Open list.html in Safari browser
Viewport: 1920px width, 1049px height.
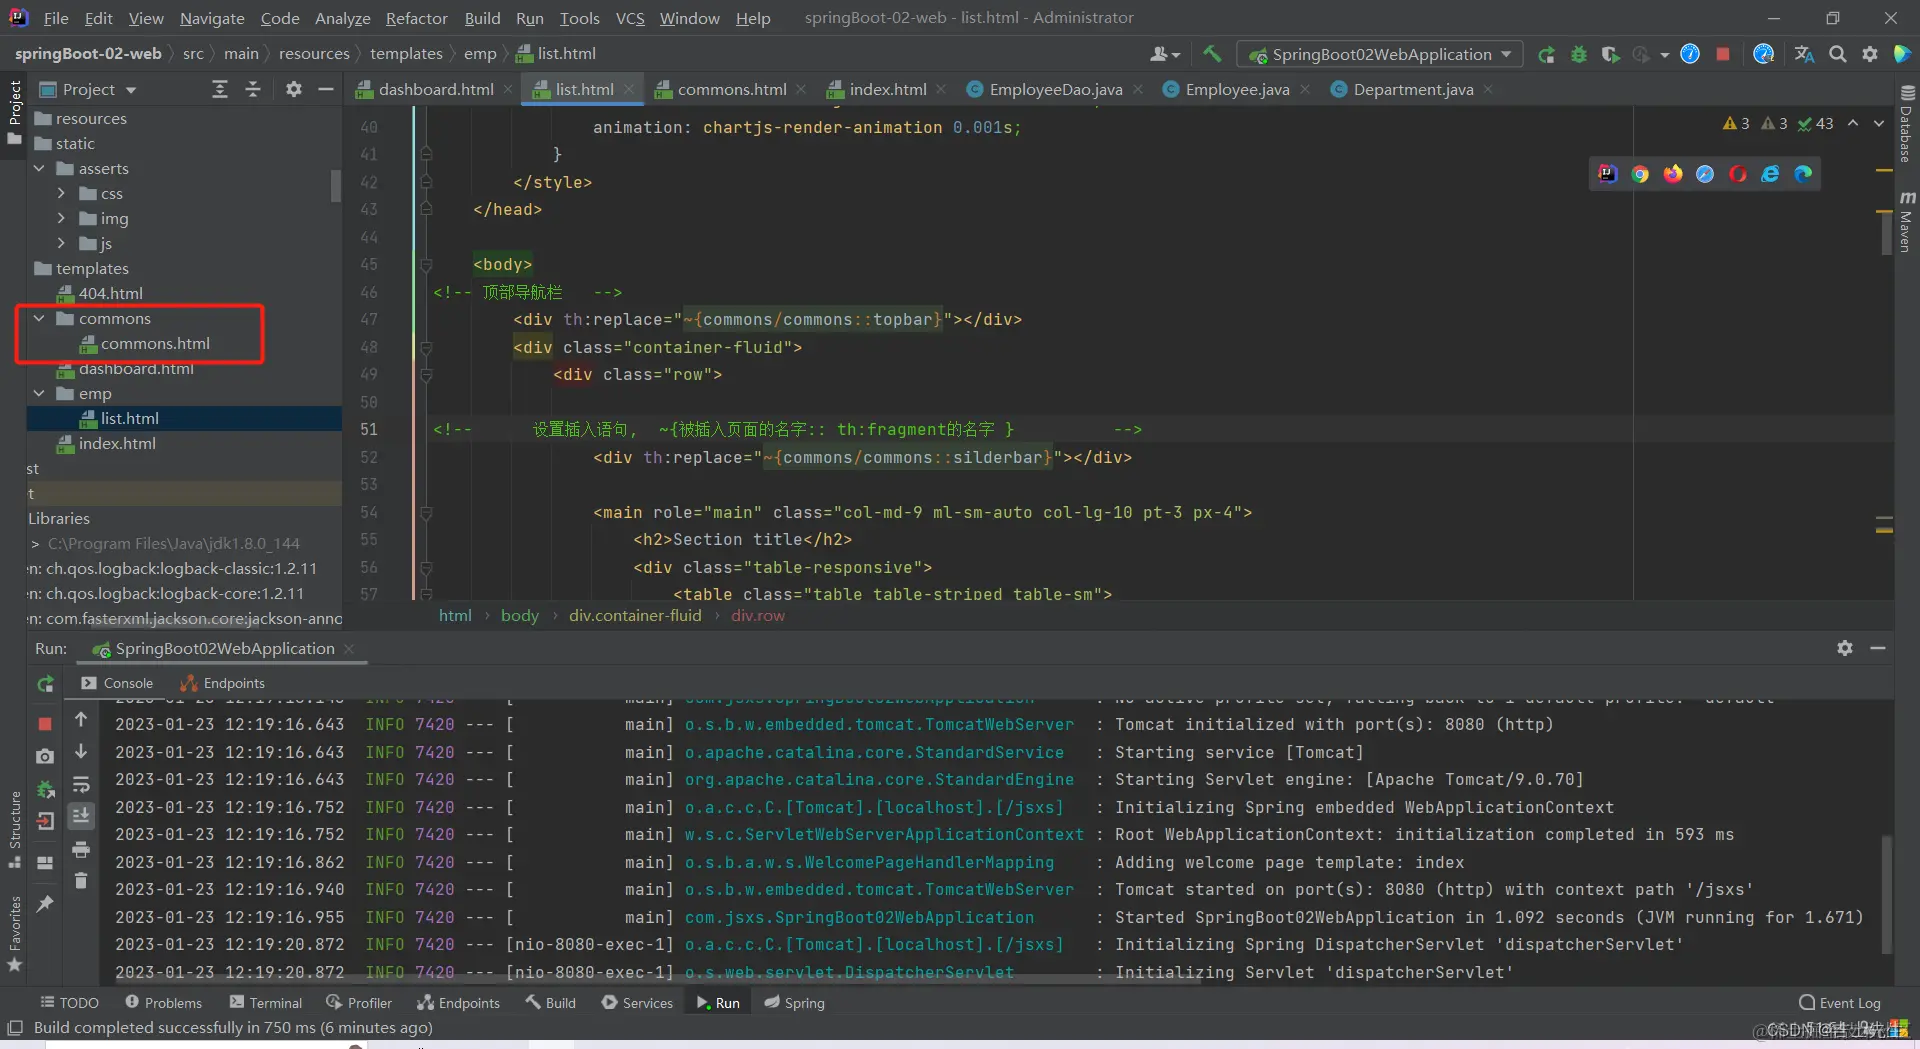(x=1705, y=174)
